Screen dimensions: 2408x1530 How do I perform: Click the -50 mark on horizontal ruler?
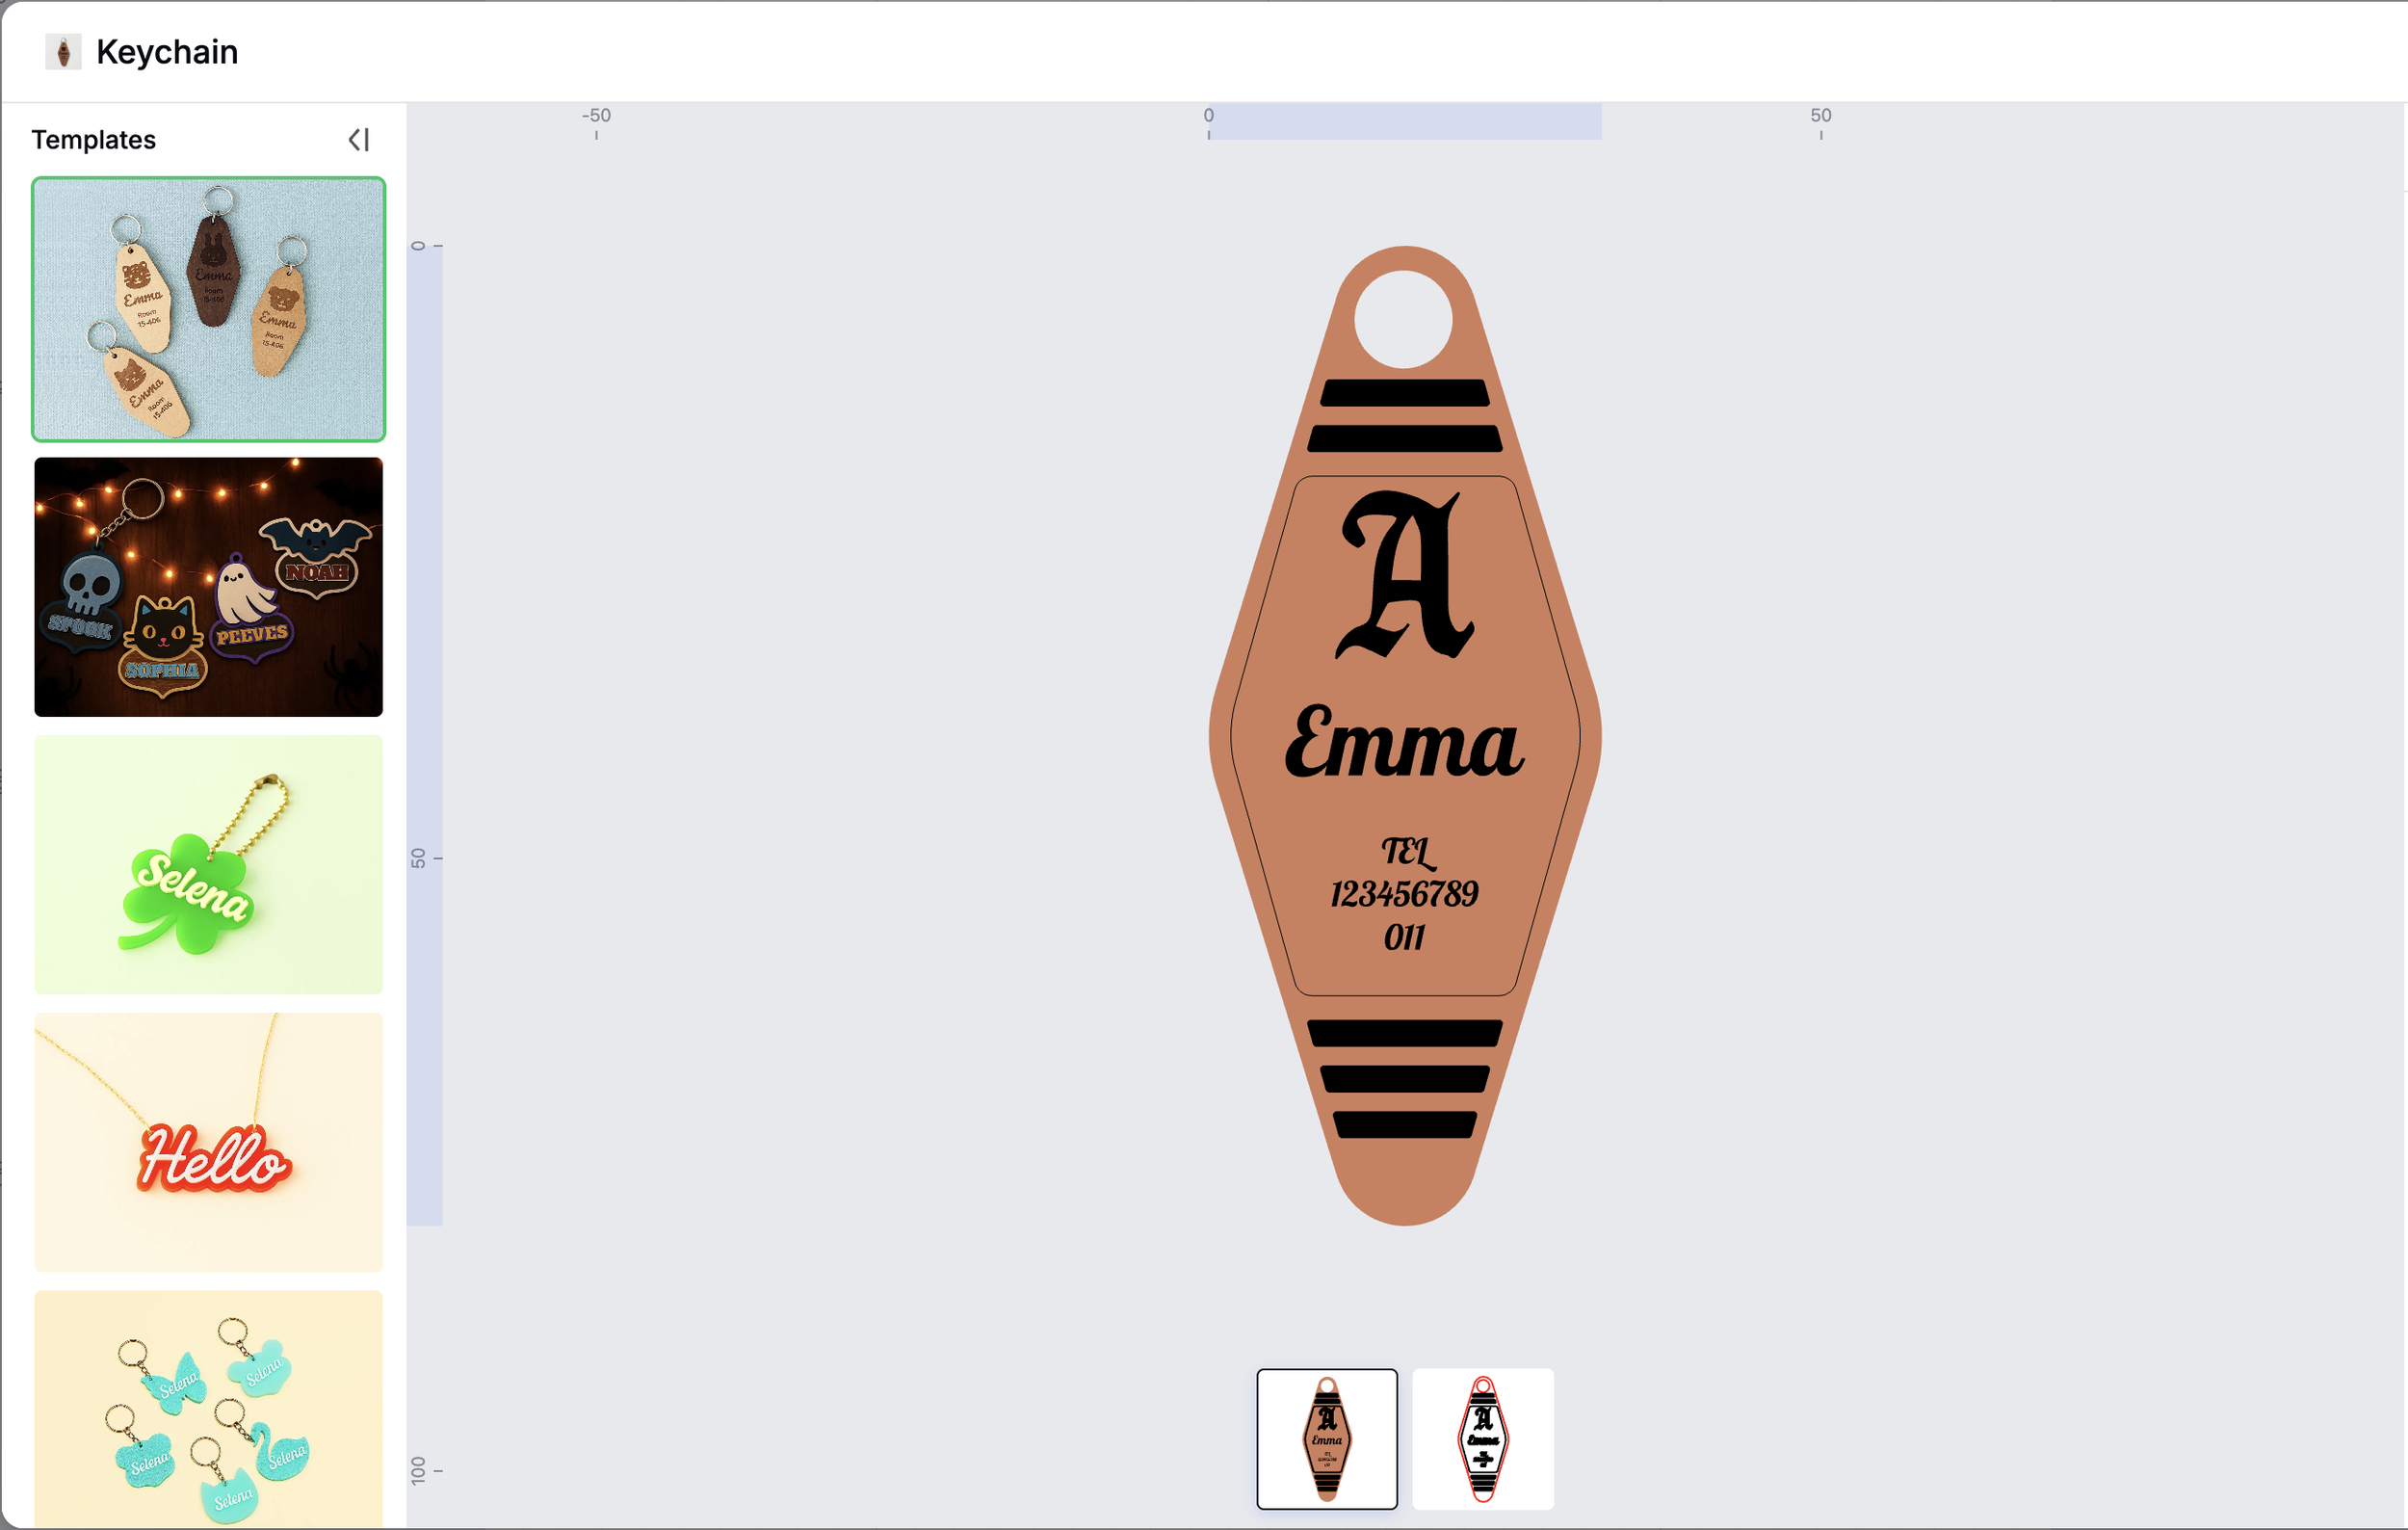click(x=597, y=116)
